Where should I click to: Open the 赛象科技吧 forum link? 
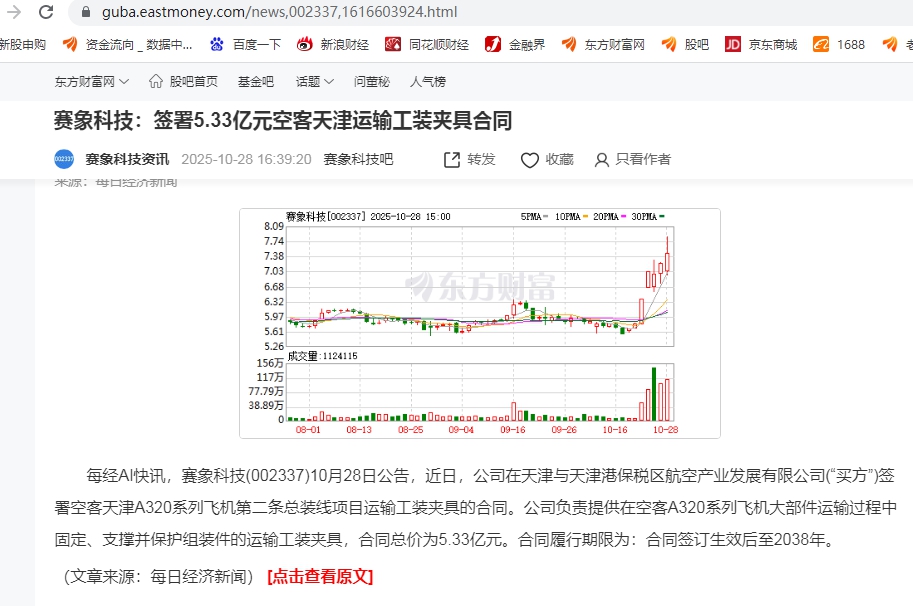click(x=358, y=159)
